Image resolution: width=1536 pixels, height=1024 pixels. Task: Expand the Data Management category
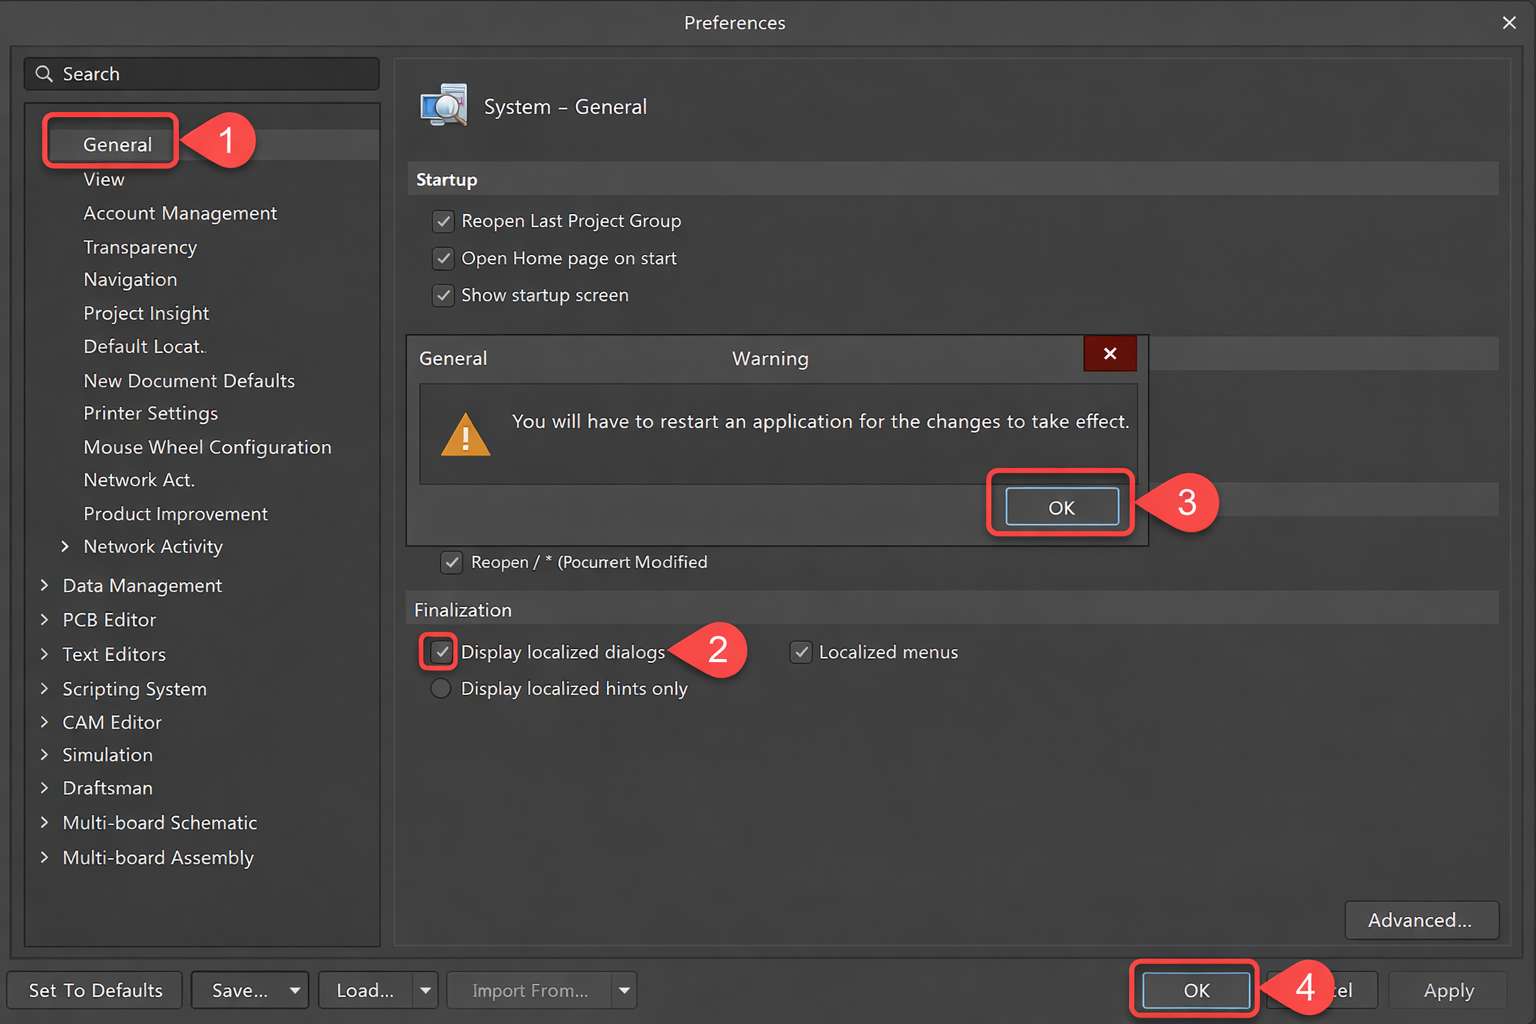[x=44, y=585]
